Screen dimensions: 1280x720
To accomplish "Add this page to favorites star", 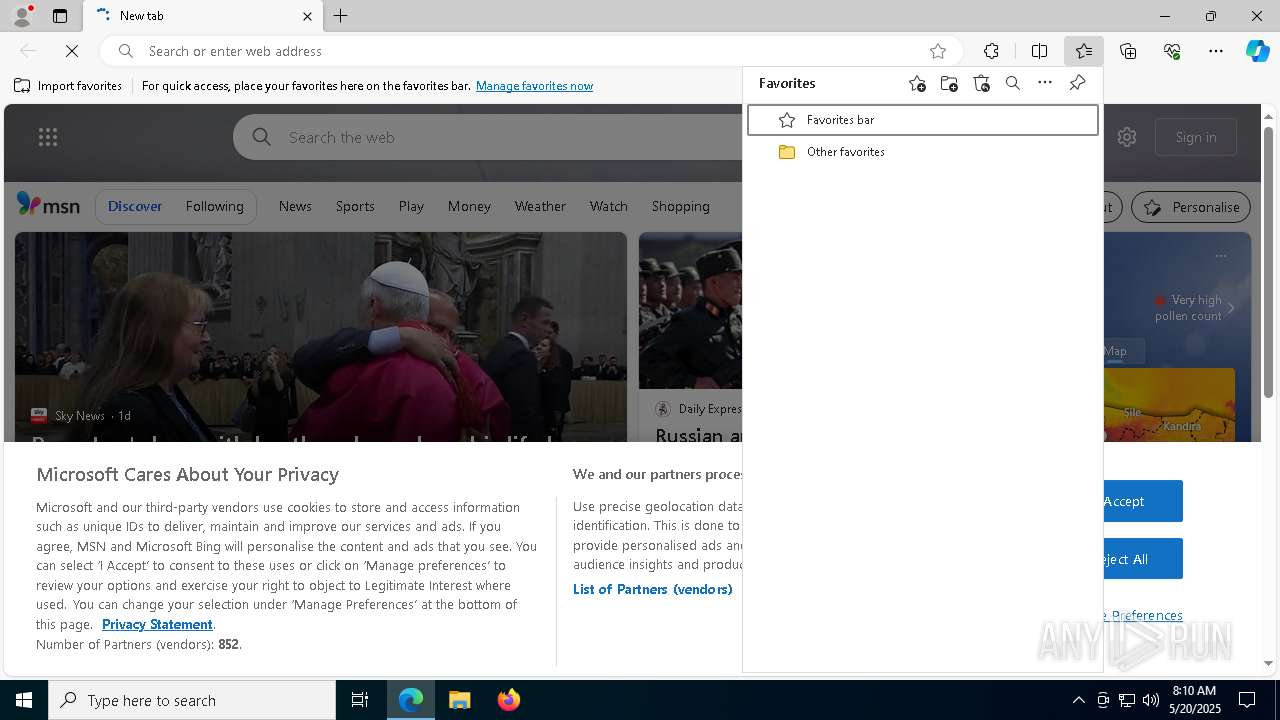I will 938,51.
